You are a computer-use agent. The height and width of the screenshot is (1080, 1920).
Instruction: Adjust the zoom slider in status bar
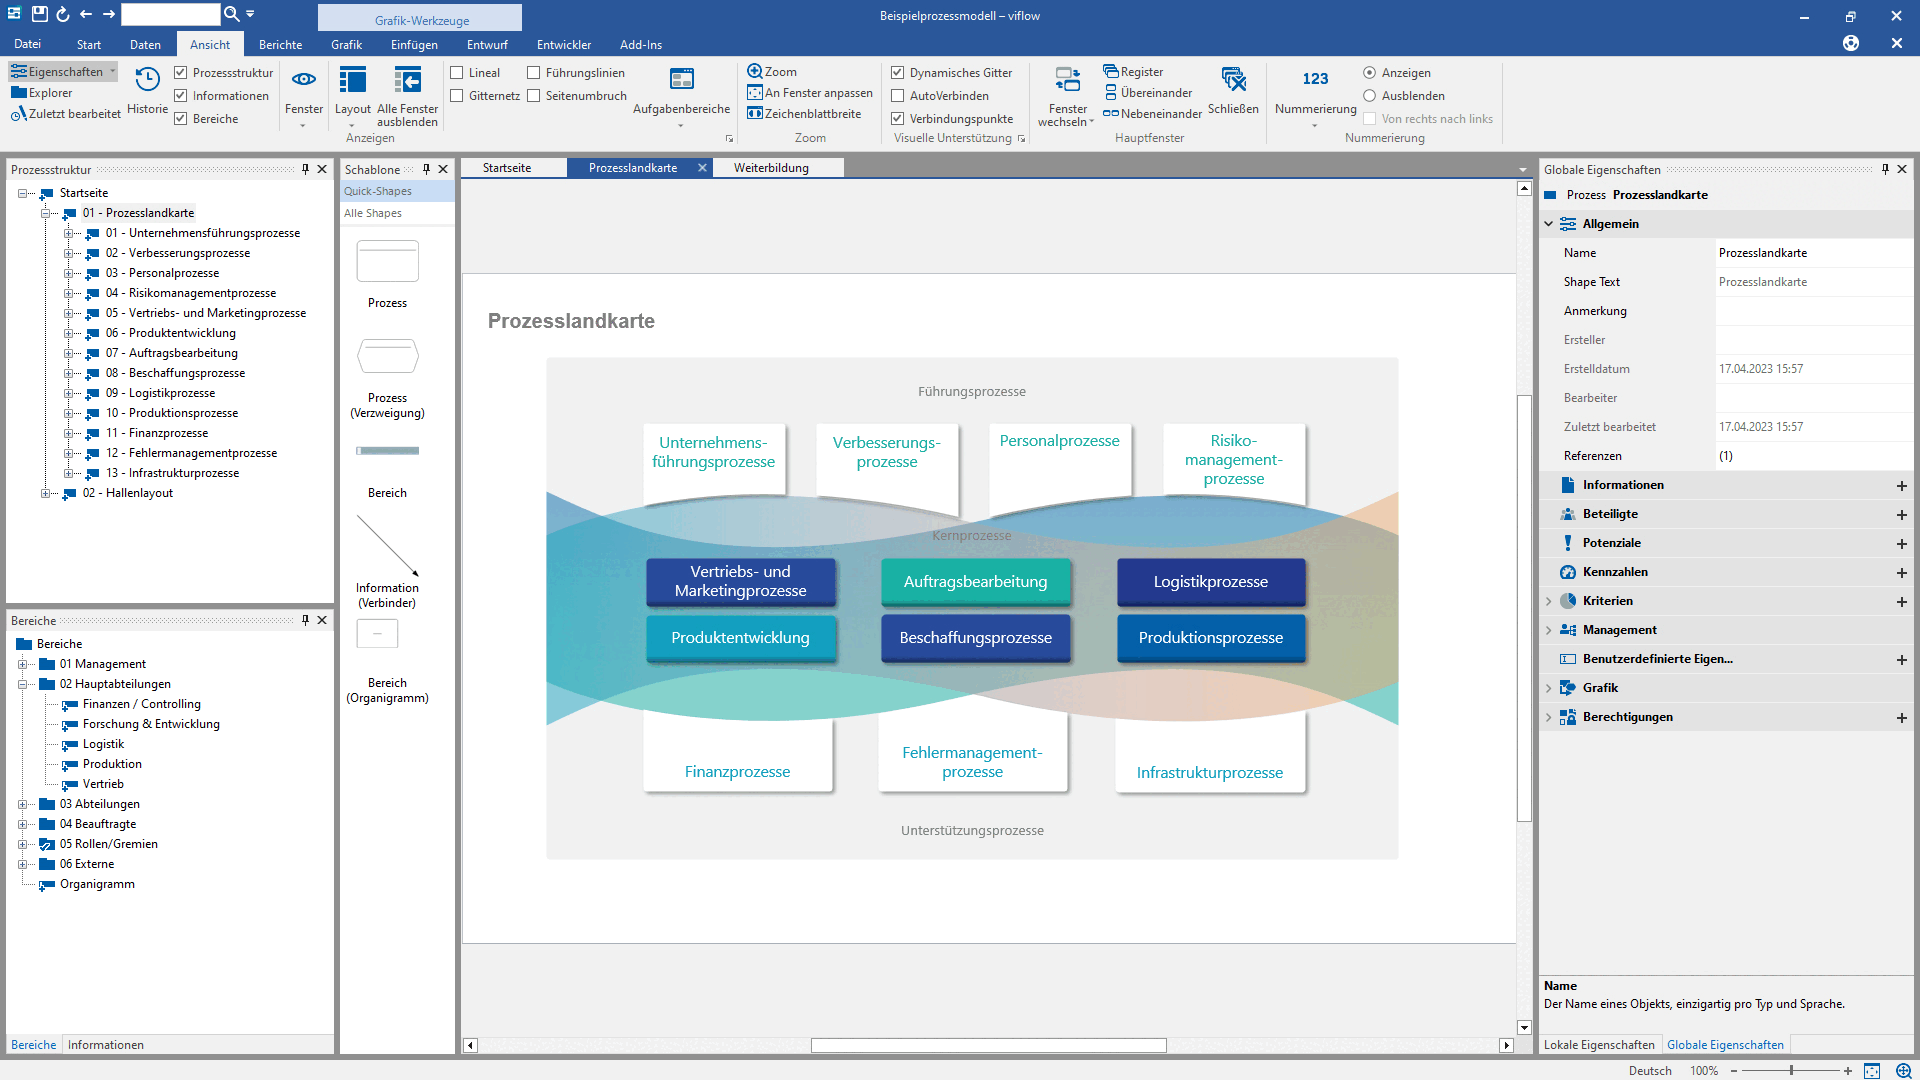(1791, 1070)
